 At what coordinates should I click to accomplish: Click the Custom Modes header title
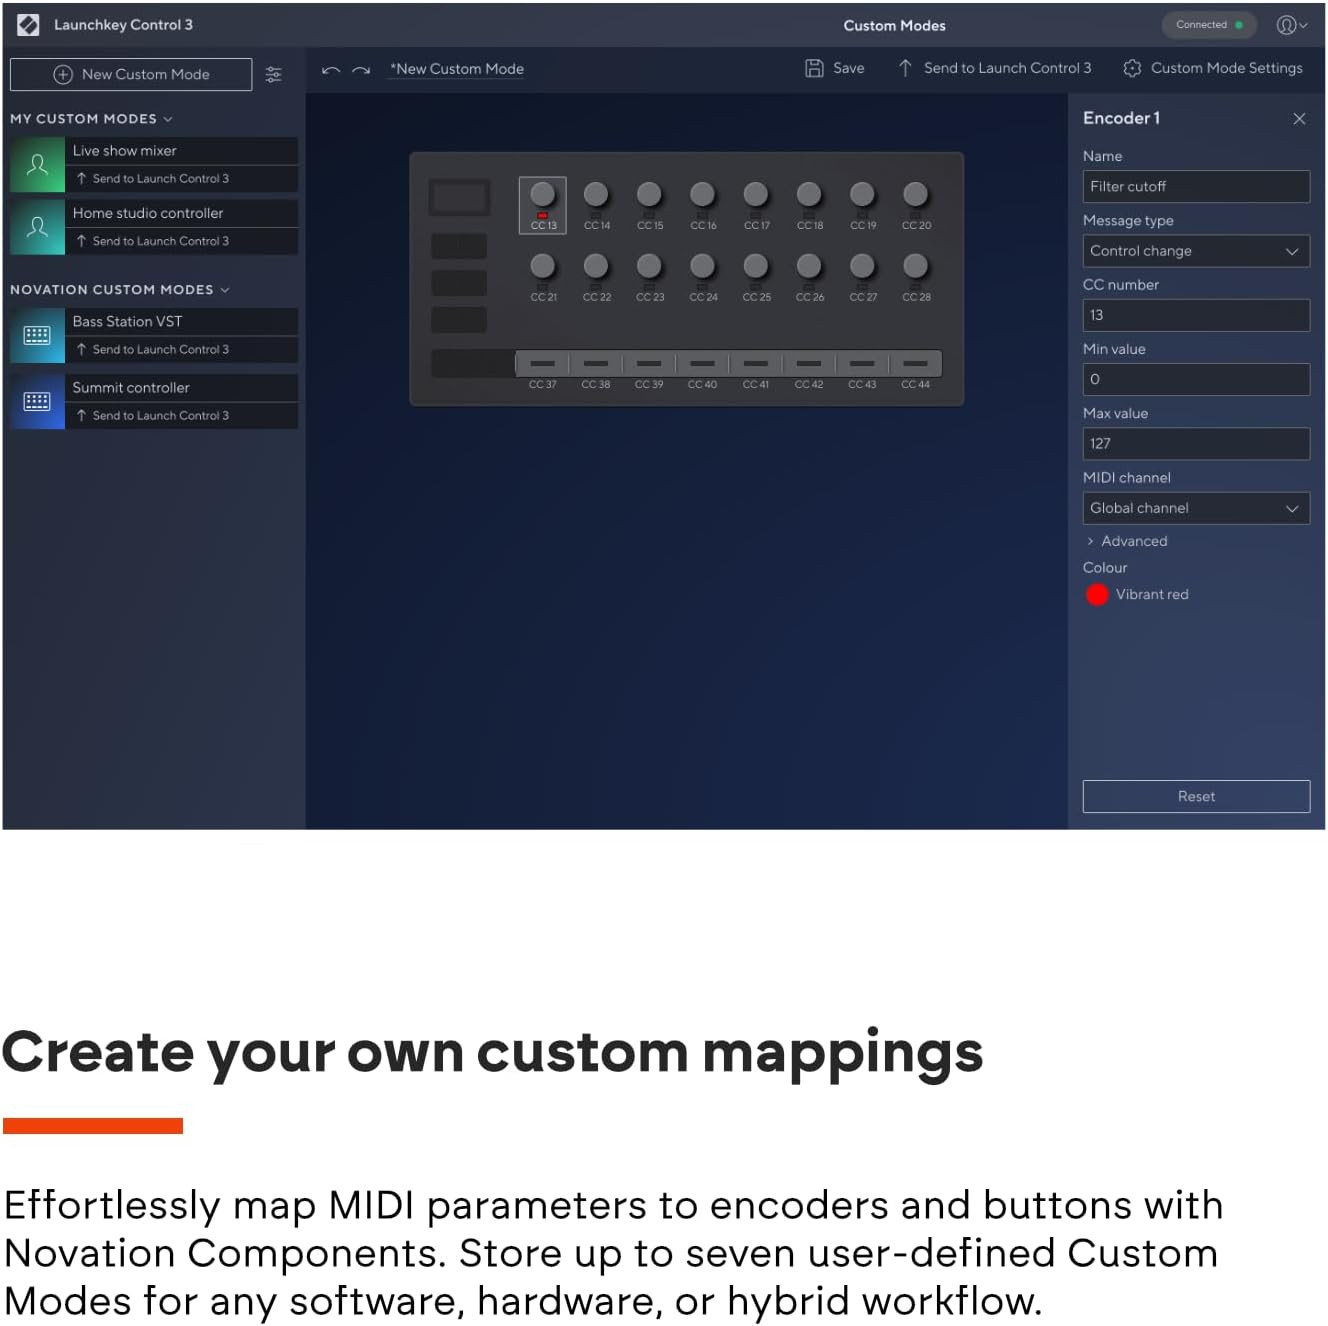894,26
